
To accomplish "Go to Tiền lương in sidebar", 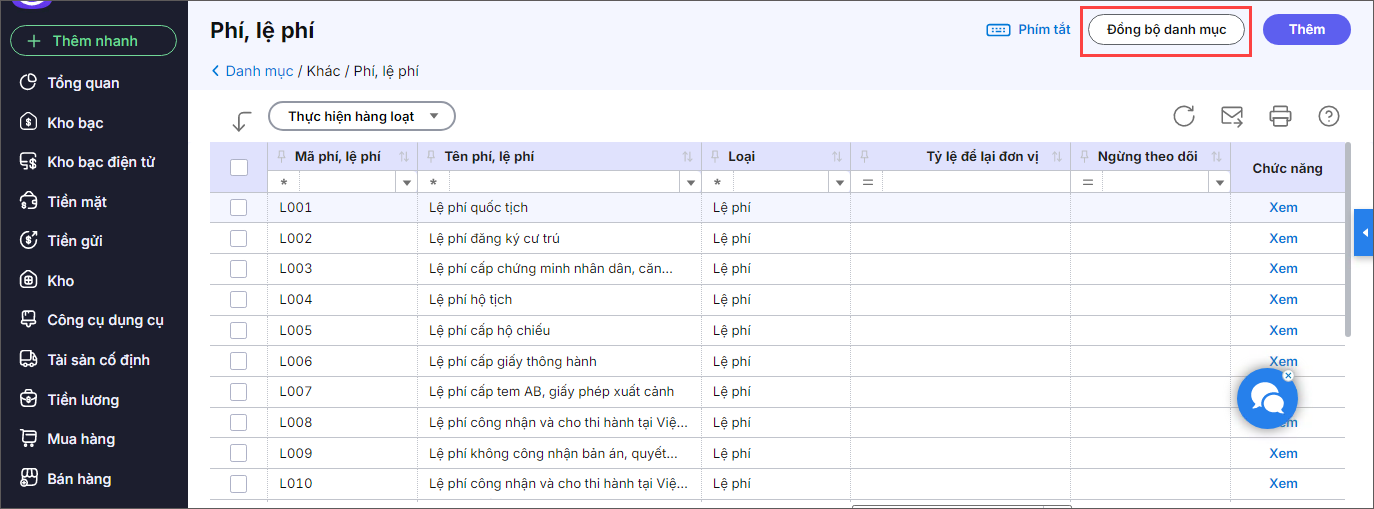I will [83, 400].
